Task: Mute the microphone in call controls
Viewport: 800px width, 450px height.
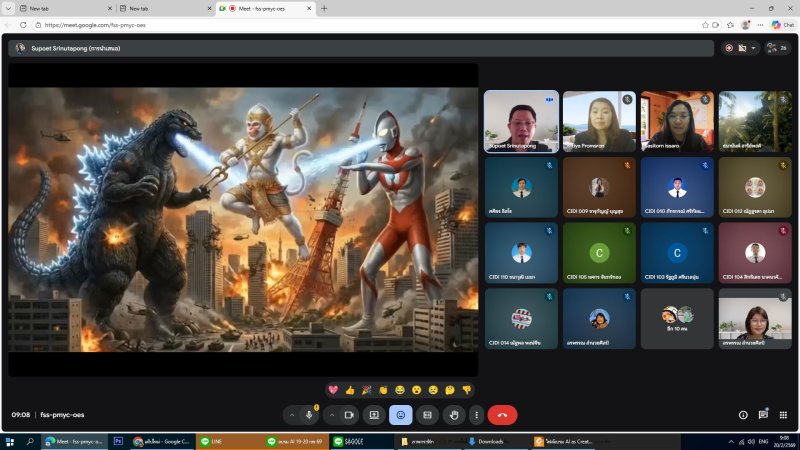Action: [x=309, y=414]
